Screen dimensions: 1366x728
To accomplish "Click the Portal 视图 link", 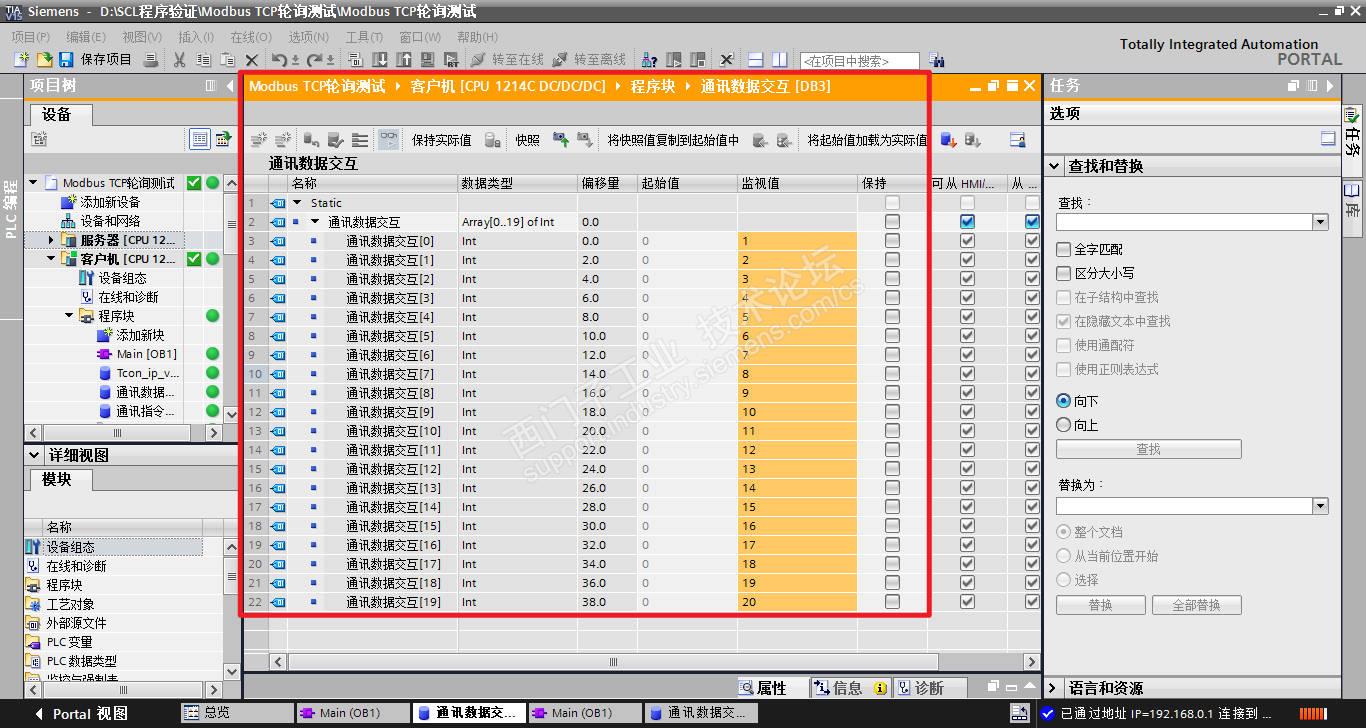I will (90, 714).
